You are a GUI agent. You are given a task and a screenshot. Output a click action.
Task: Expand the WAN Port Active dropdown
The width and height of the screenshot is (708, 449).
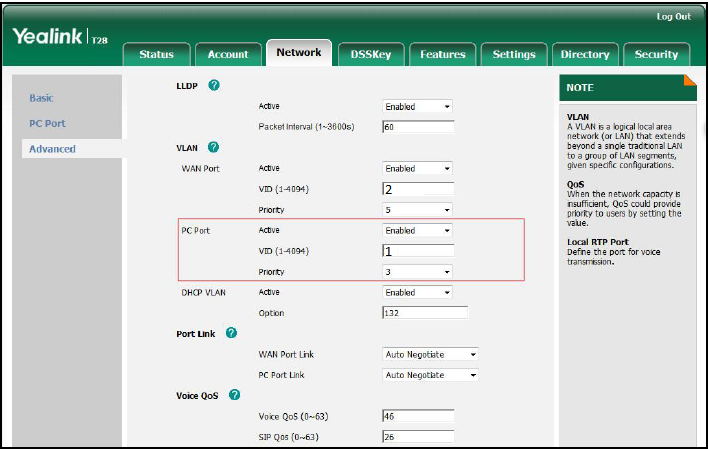point(417,168)
